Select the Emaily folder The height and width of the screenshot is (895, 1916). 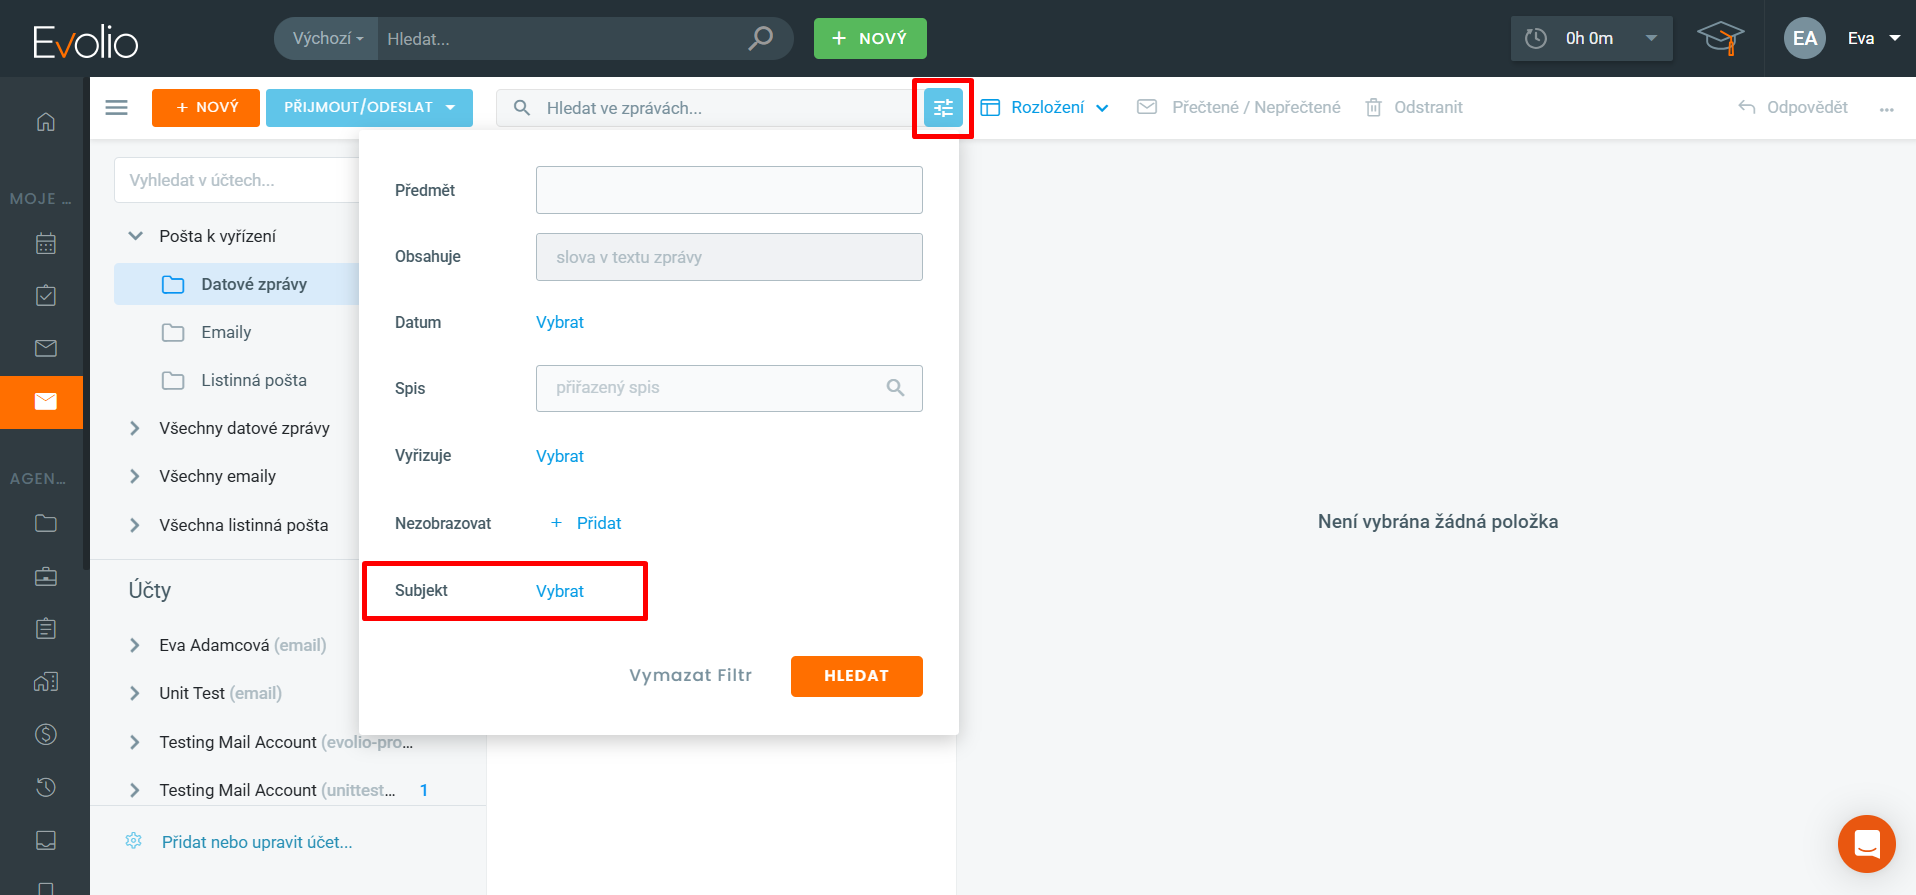coord(226,332)
